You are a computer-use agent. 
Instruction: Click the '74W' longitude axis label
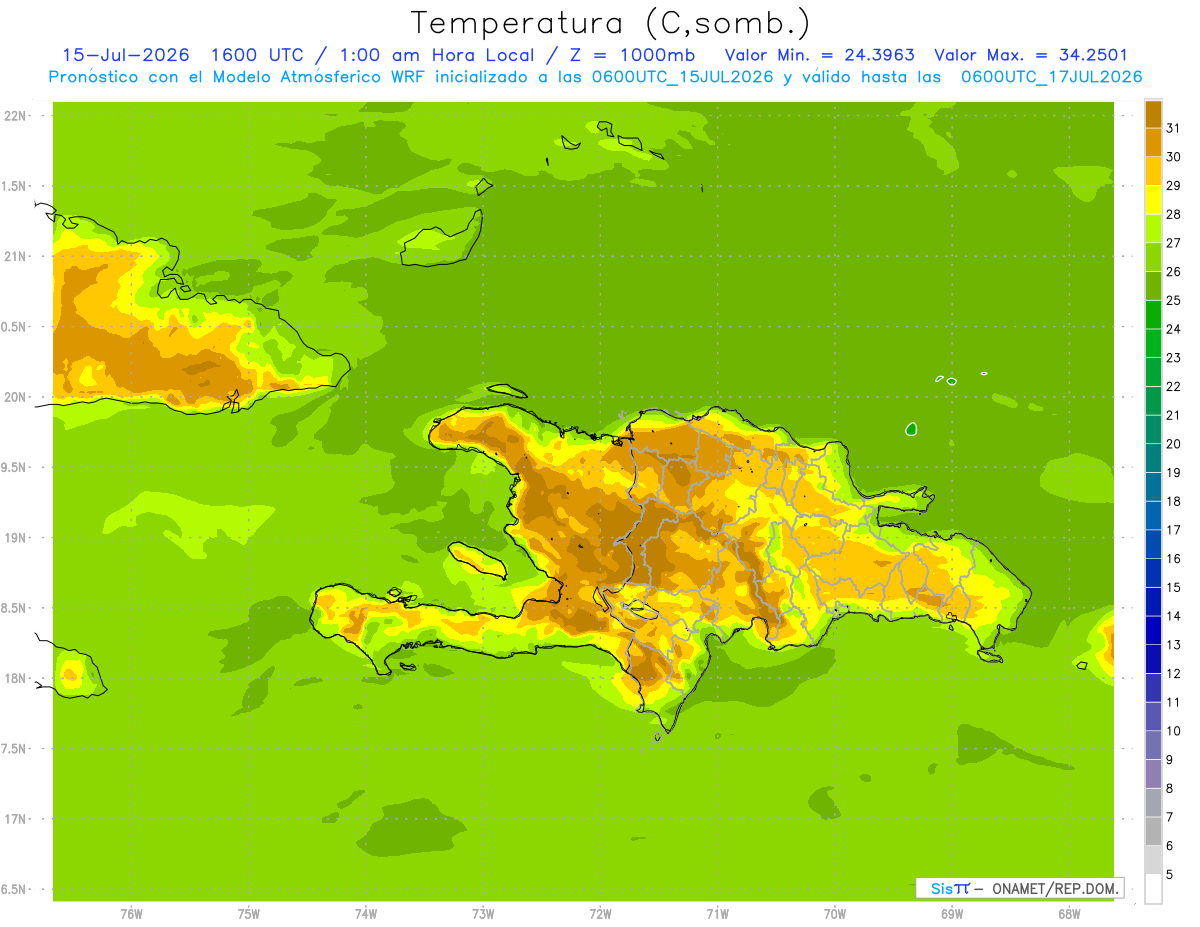coord(366,914)
